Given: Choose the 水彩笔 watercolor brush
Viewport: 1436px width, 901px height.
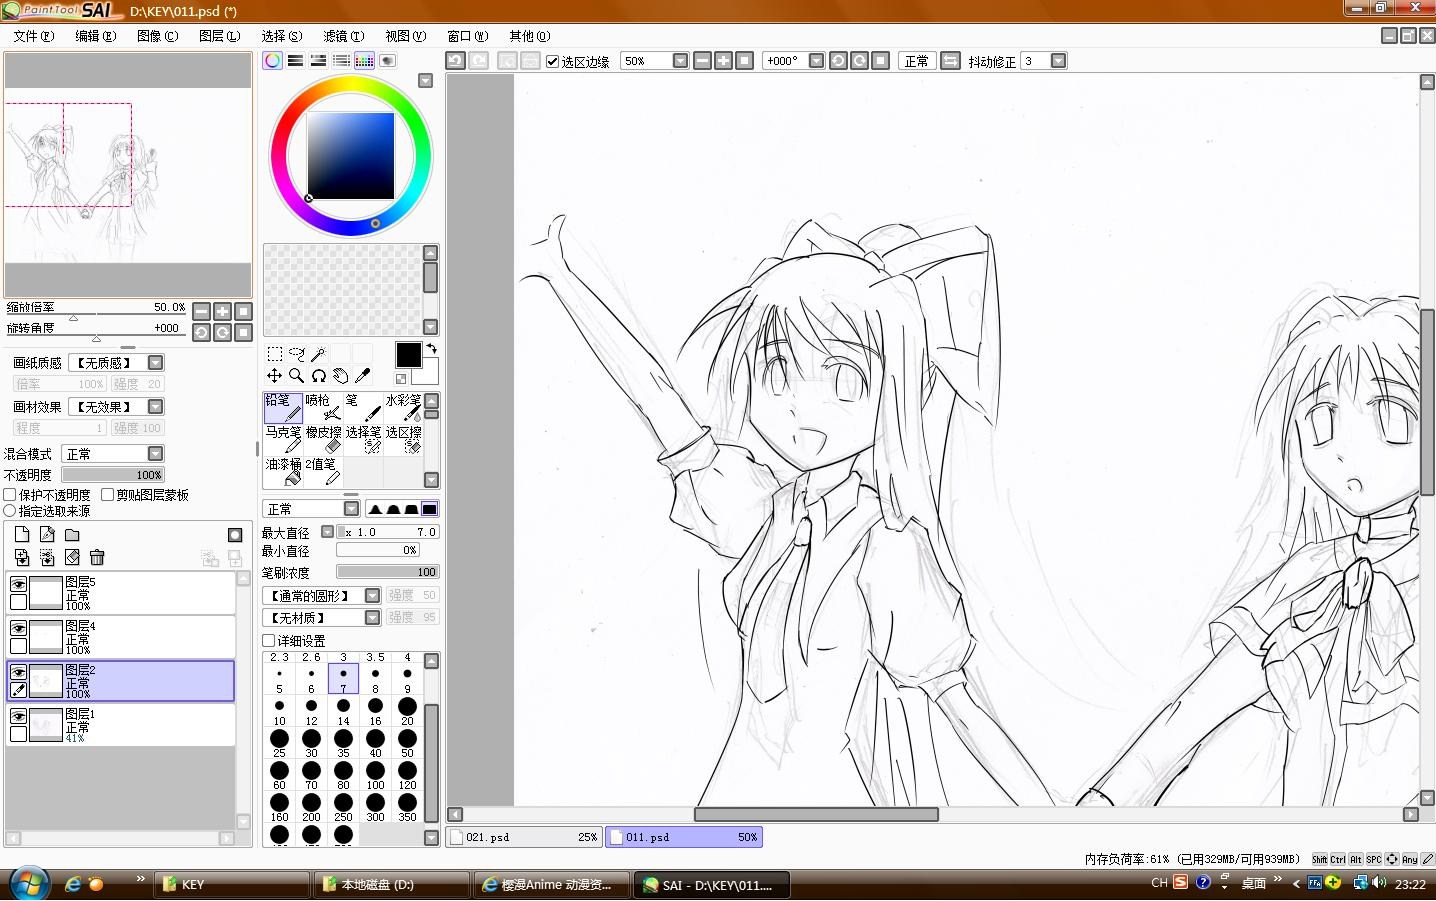Looking at the screenshot, I should (403, 407).
